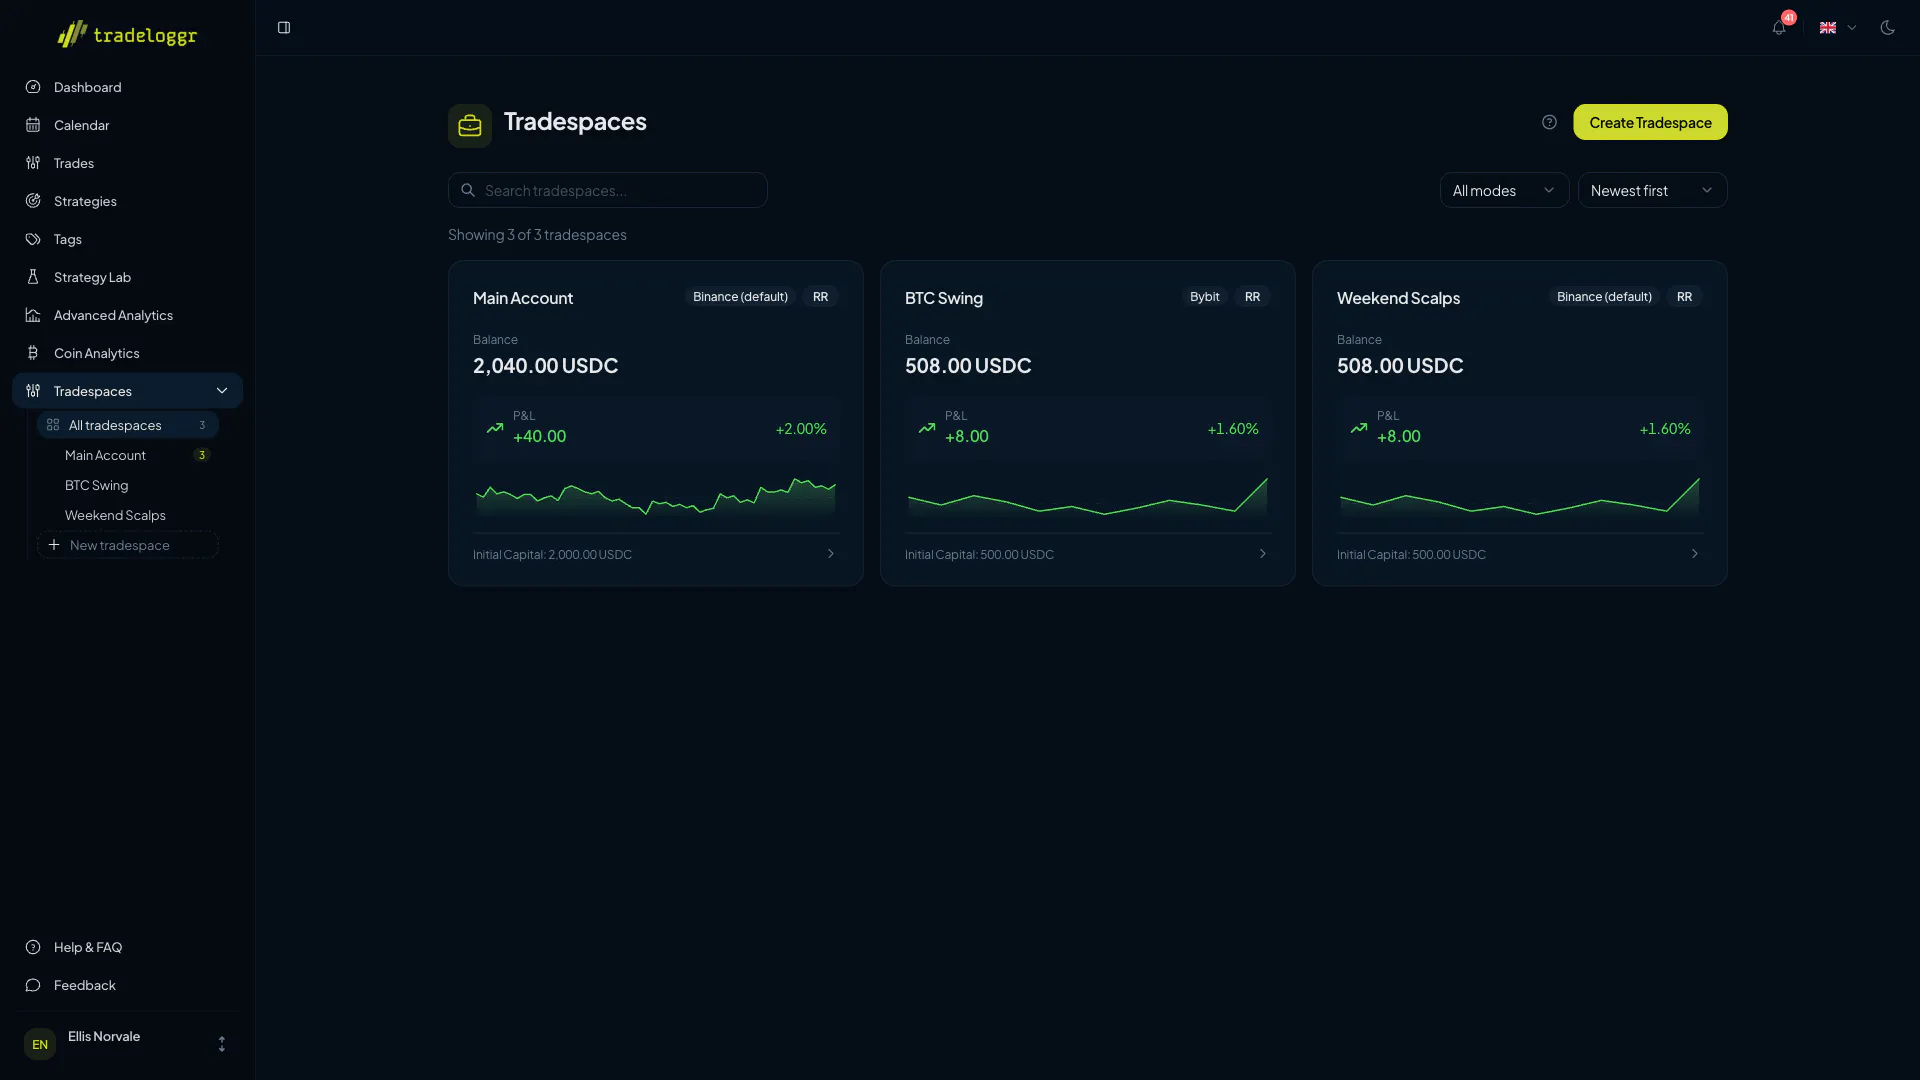1920x1080 pixels.
Task: Click the help question mark near Create Tradespace
Action: tap(1549, 122)
